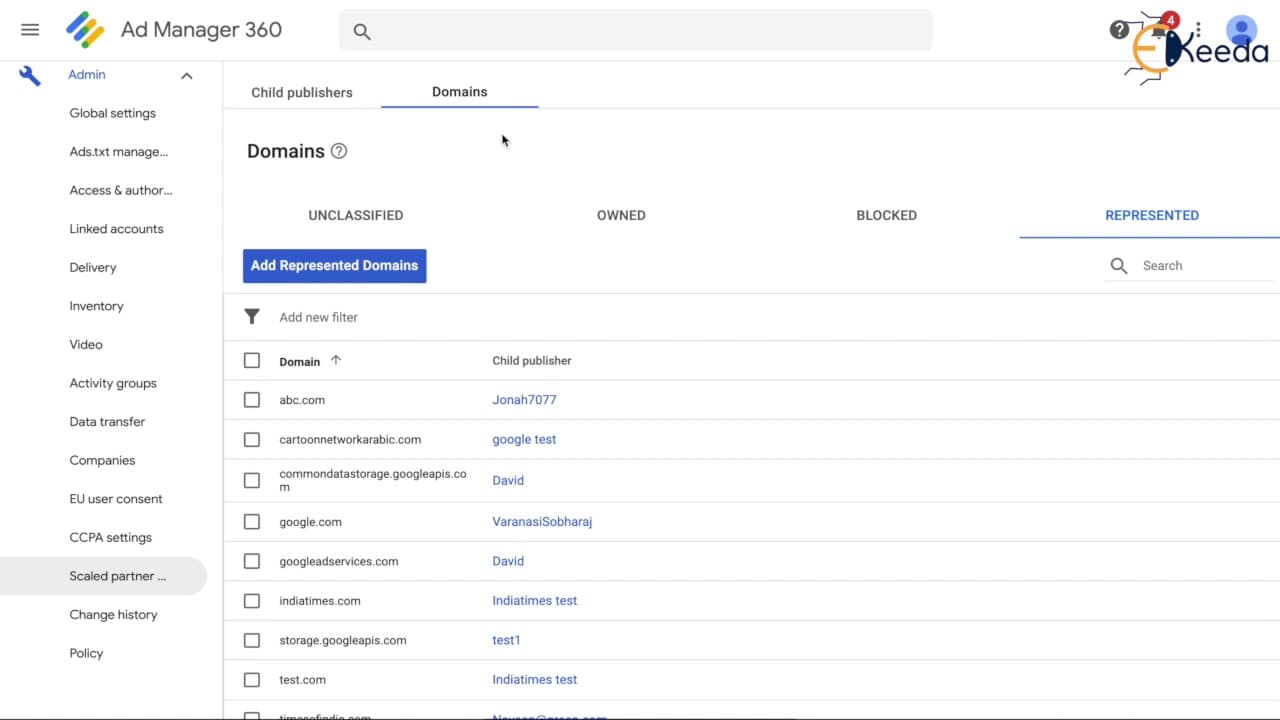This screenshot has height=720, width=1280.
Task: Collapse the Admin section chevron
Action: click(186, 76)
